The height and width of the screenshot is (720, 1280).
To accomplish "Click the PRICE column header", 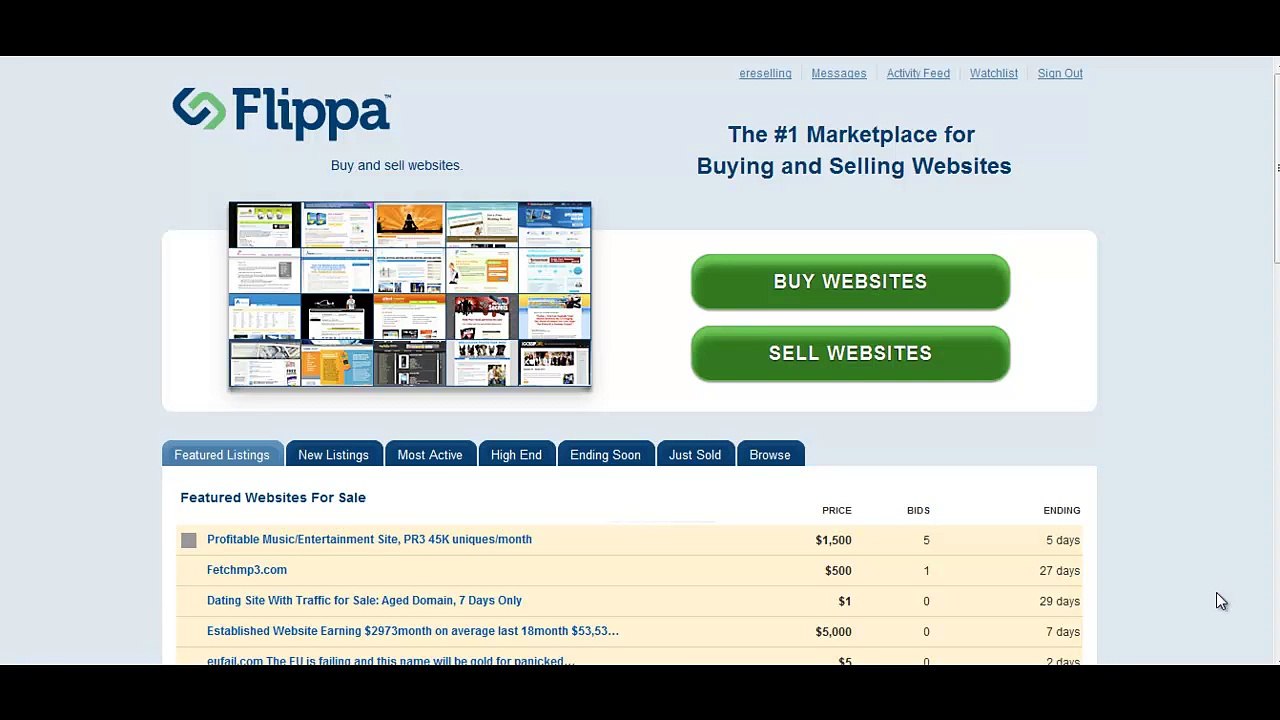I will pos(837,510).
